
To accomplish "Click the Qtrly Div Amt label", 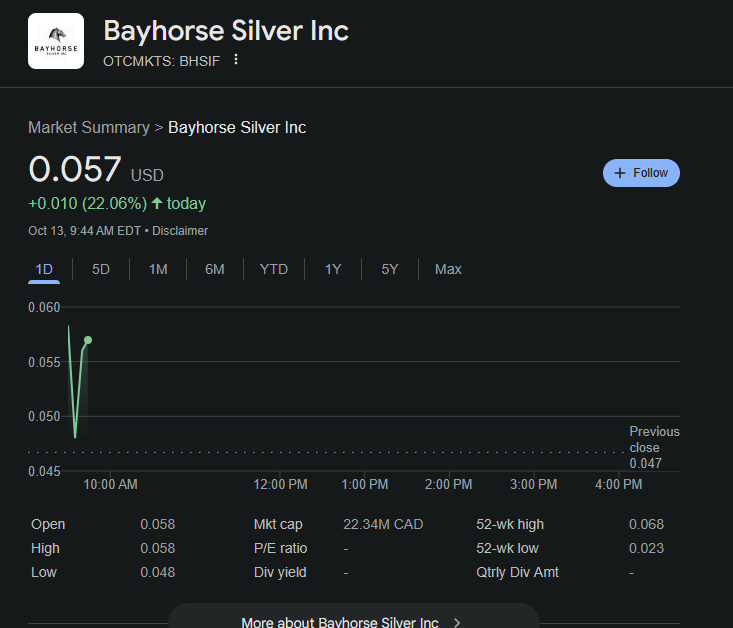I will coord(517,572).
